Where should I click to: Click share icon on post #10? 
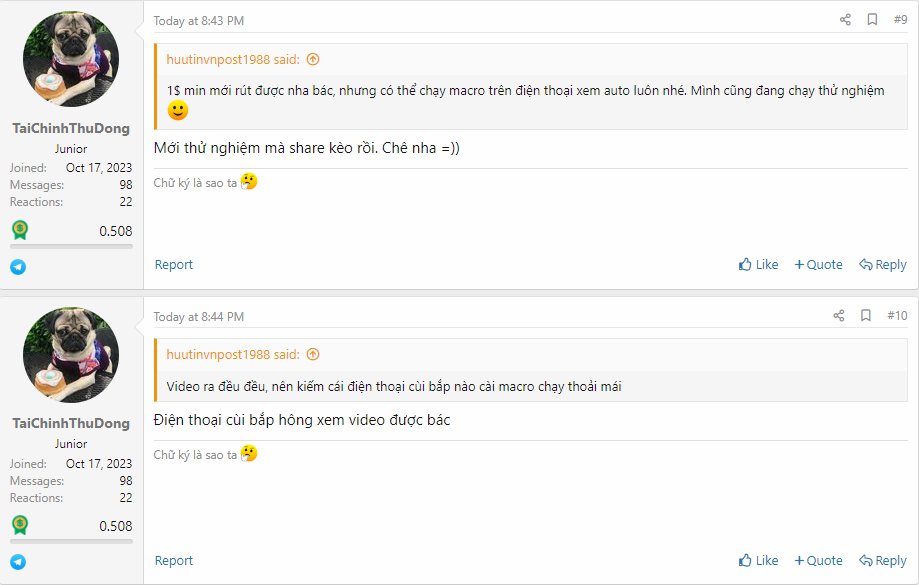coord(839,316)
